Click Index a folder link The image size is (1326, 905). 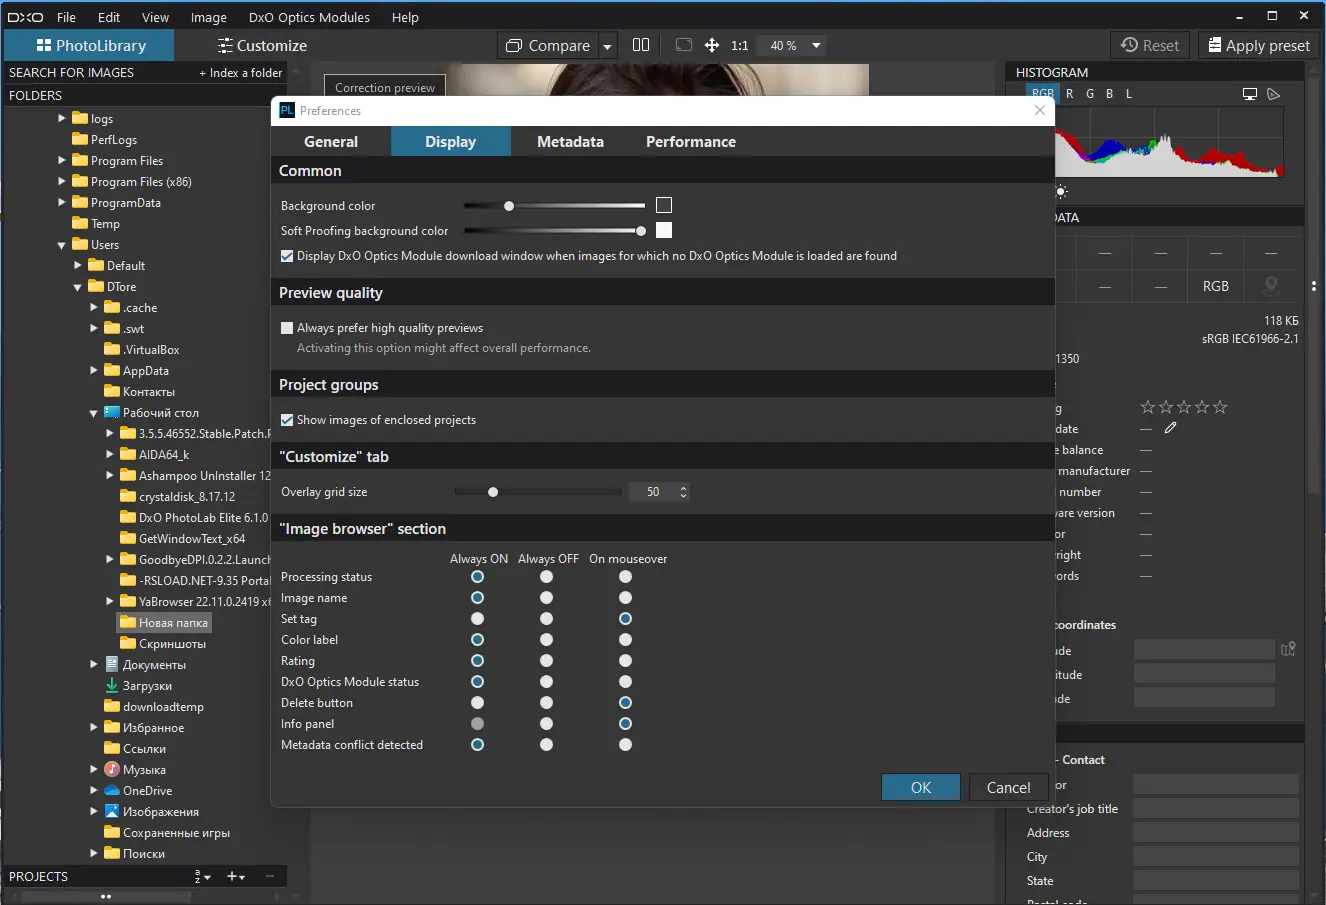pyautogui.click(x=241, y=73)
